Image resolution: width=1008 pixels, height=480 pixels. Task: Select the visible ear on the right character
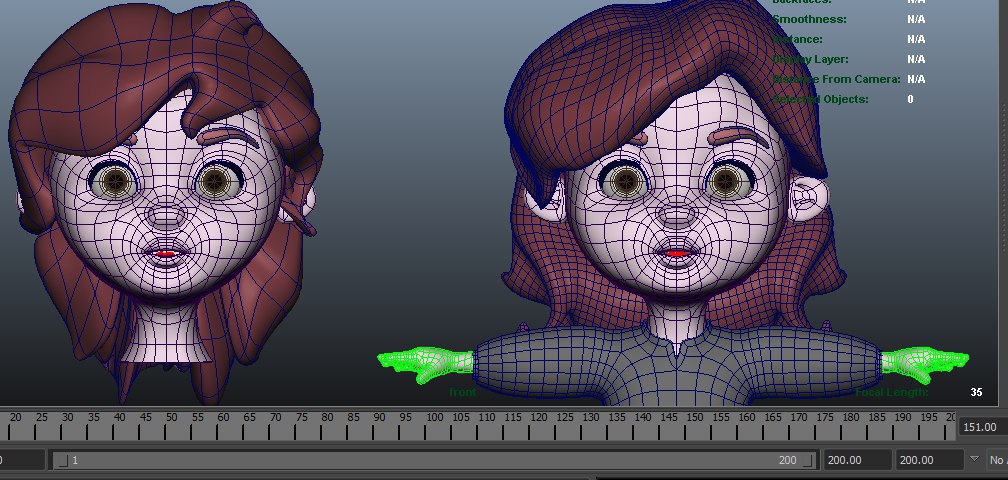pyautogui.click(x=808, y=201)
